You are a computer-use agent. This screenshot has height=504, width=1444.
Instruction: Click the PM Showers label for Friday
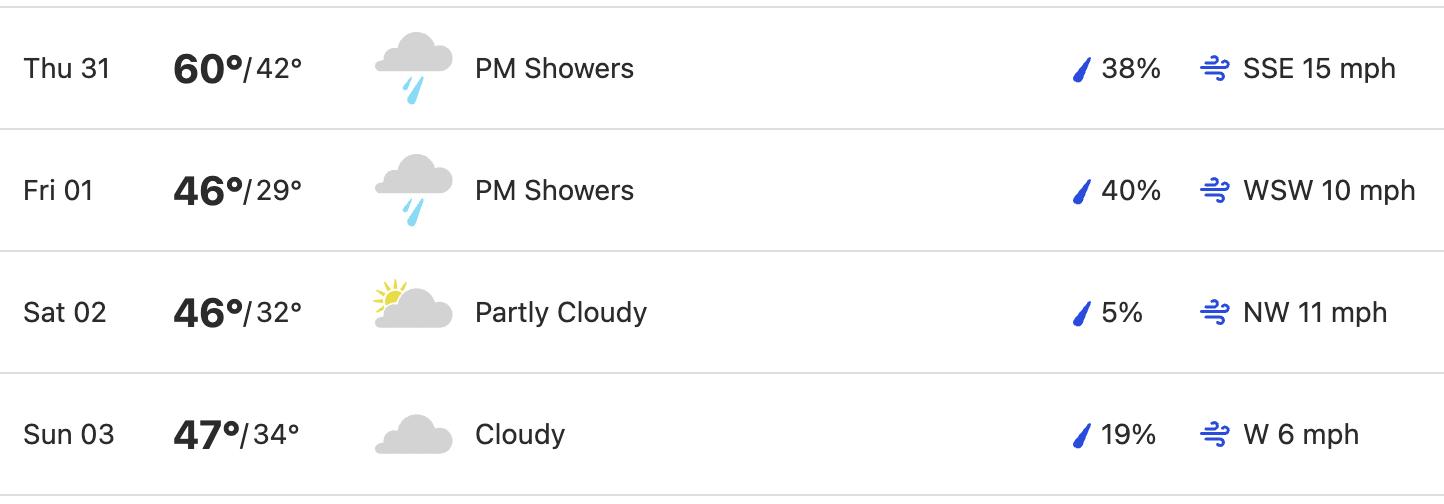(x=555, y=191)
